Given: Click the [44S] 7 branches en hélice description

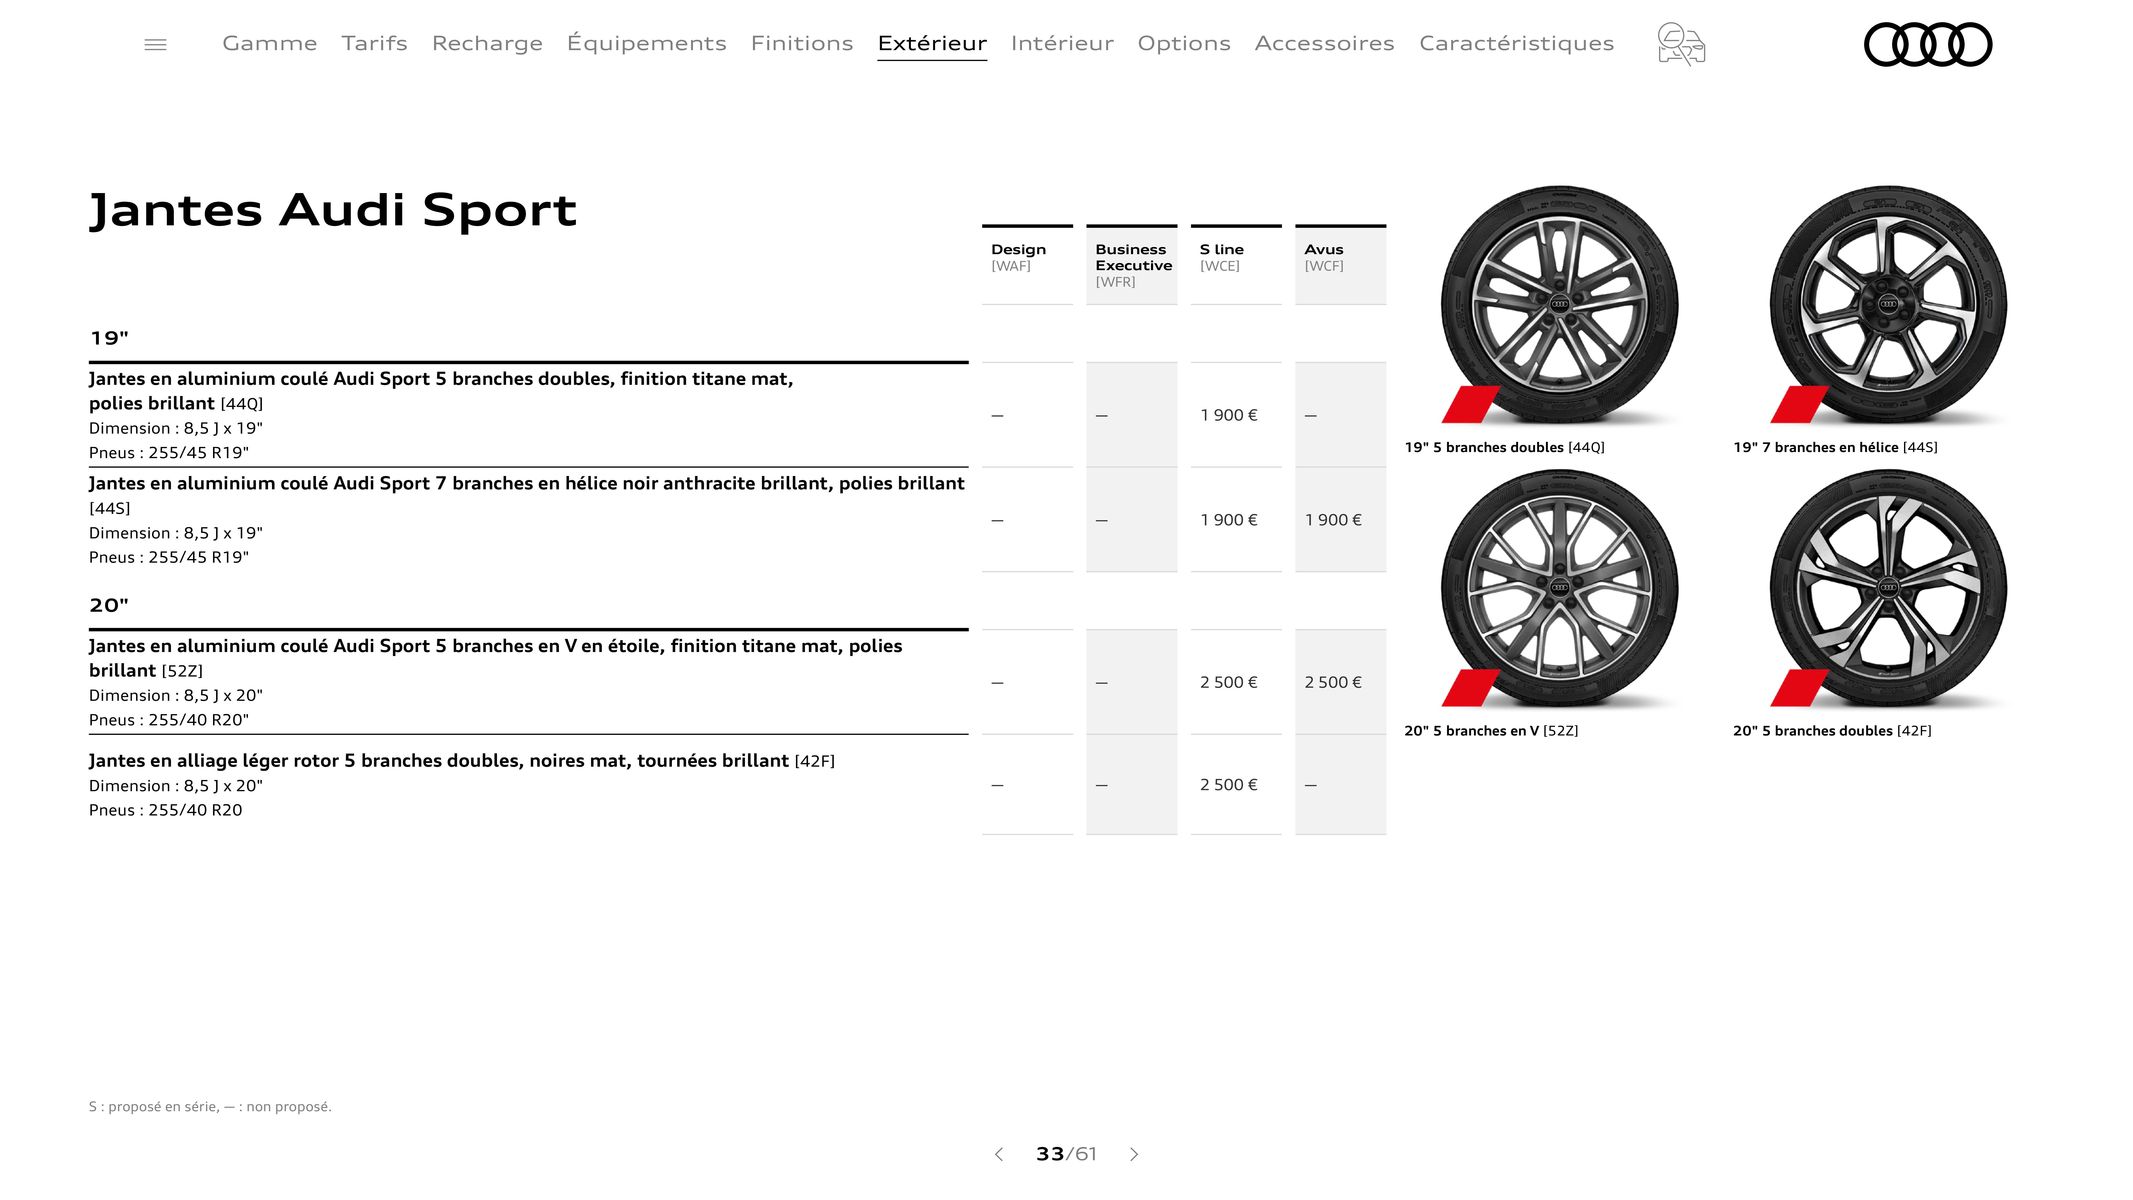Looking at the screenshot, I should point(527,520).
